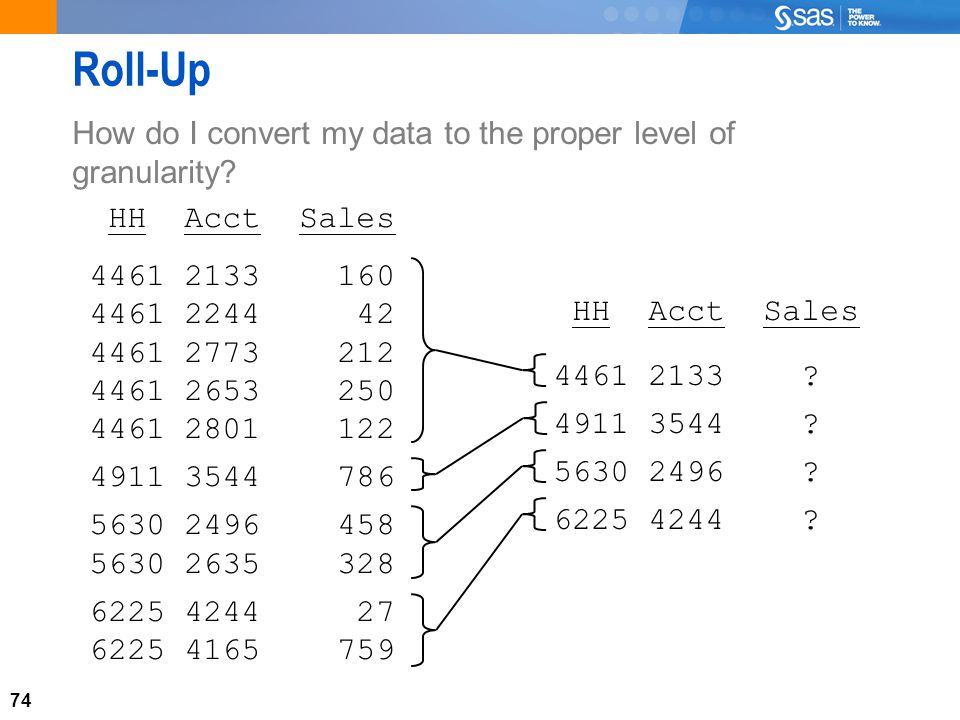Click the SAS logo in the header

pos(803,17)
